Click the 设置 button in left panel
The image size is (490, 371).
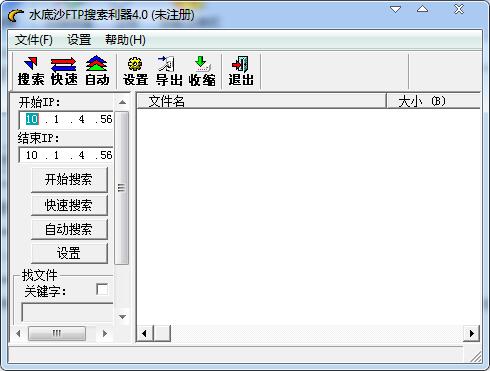coord(69,253)
